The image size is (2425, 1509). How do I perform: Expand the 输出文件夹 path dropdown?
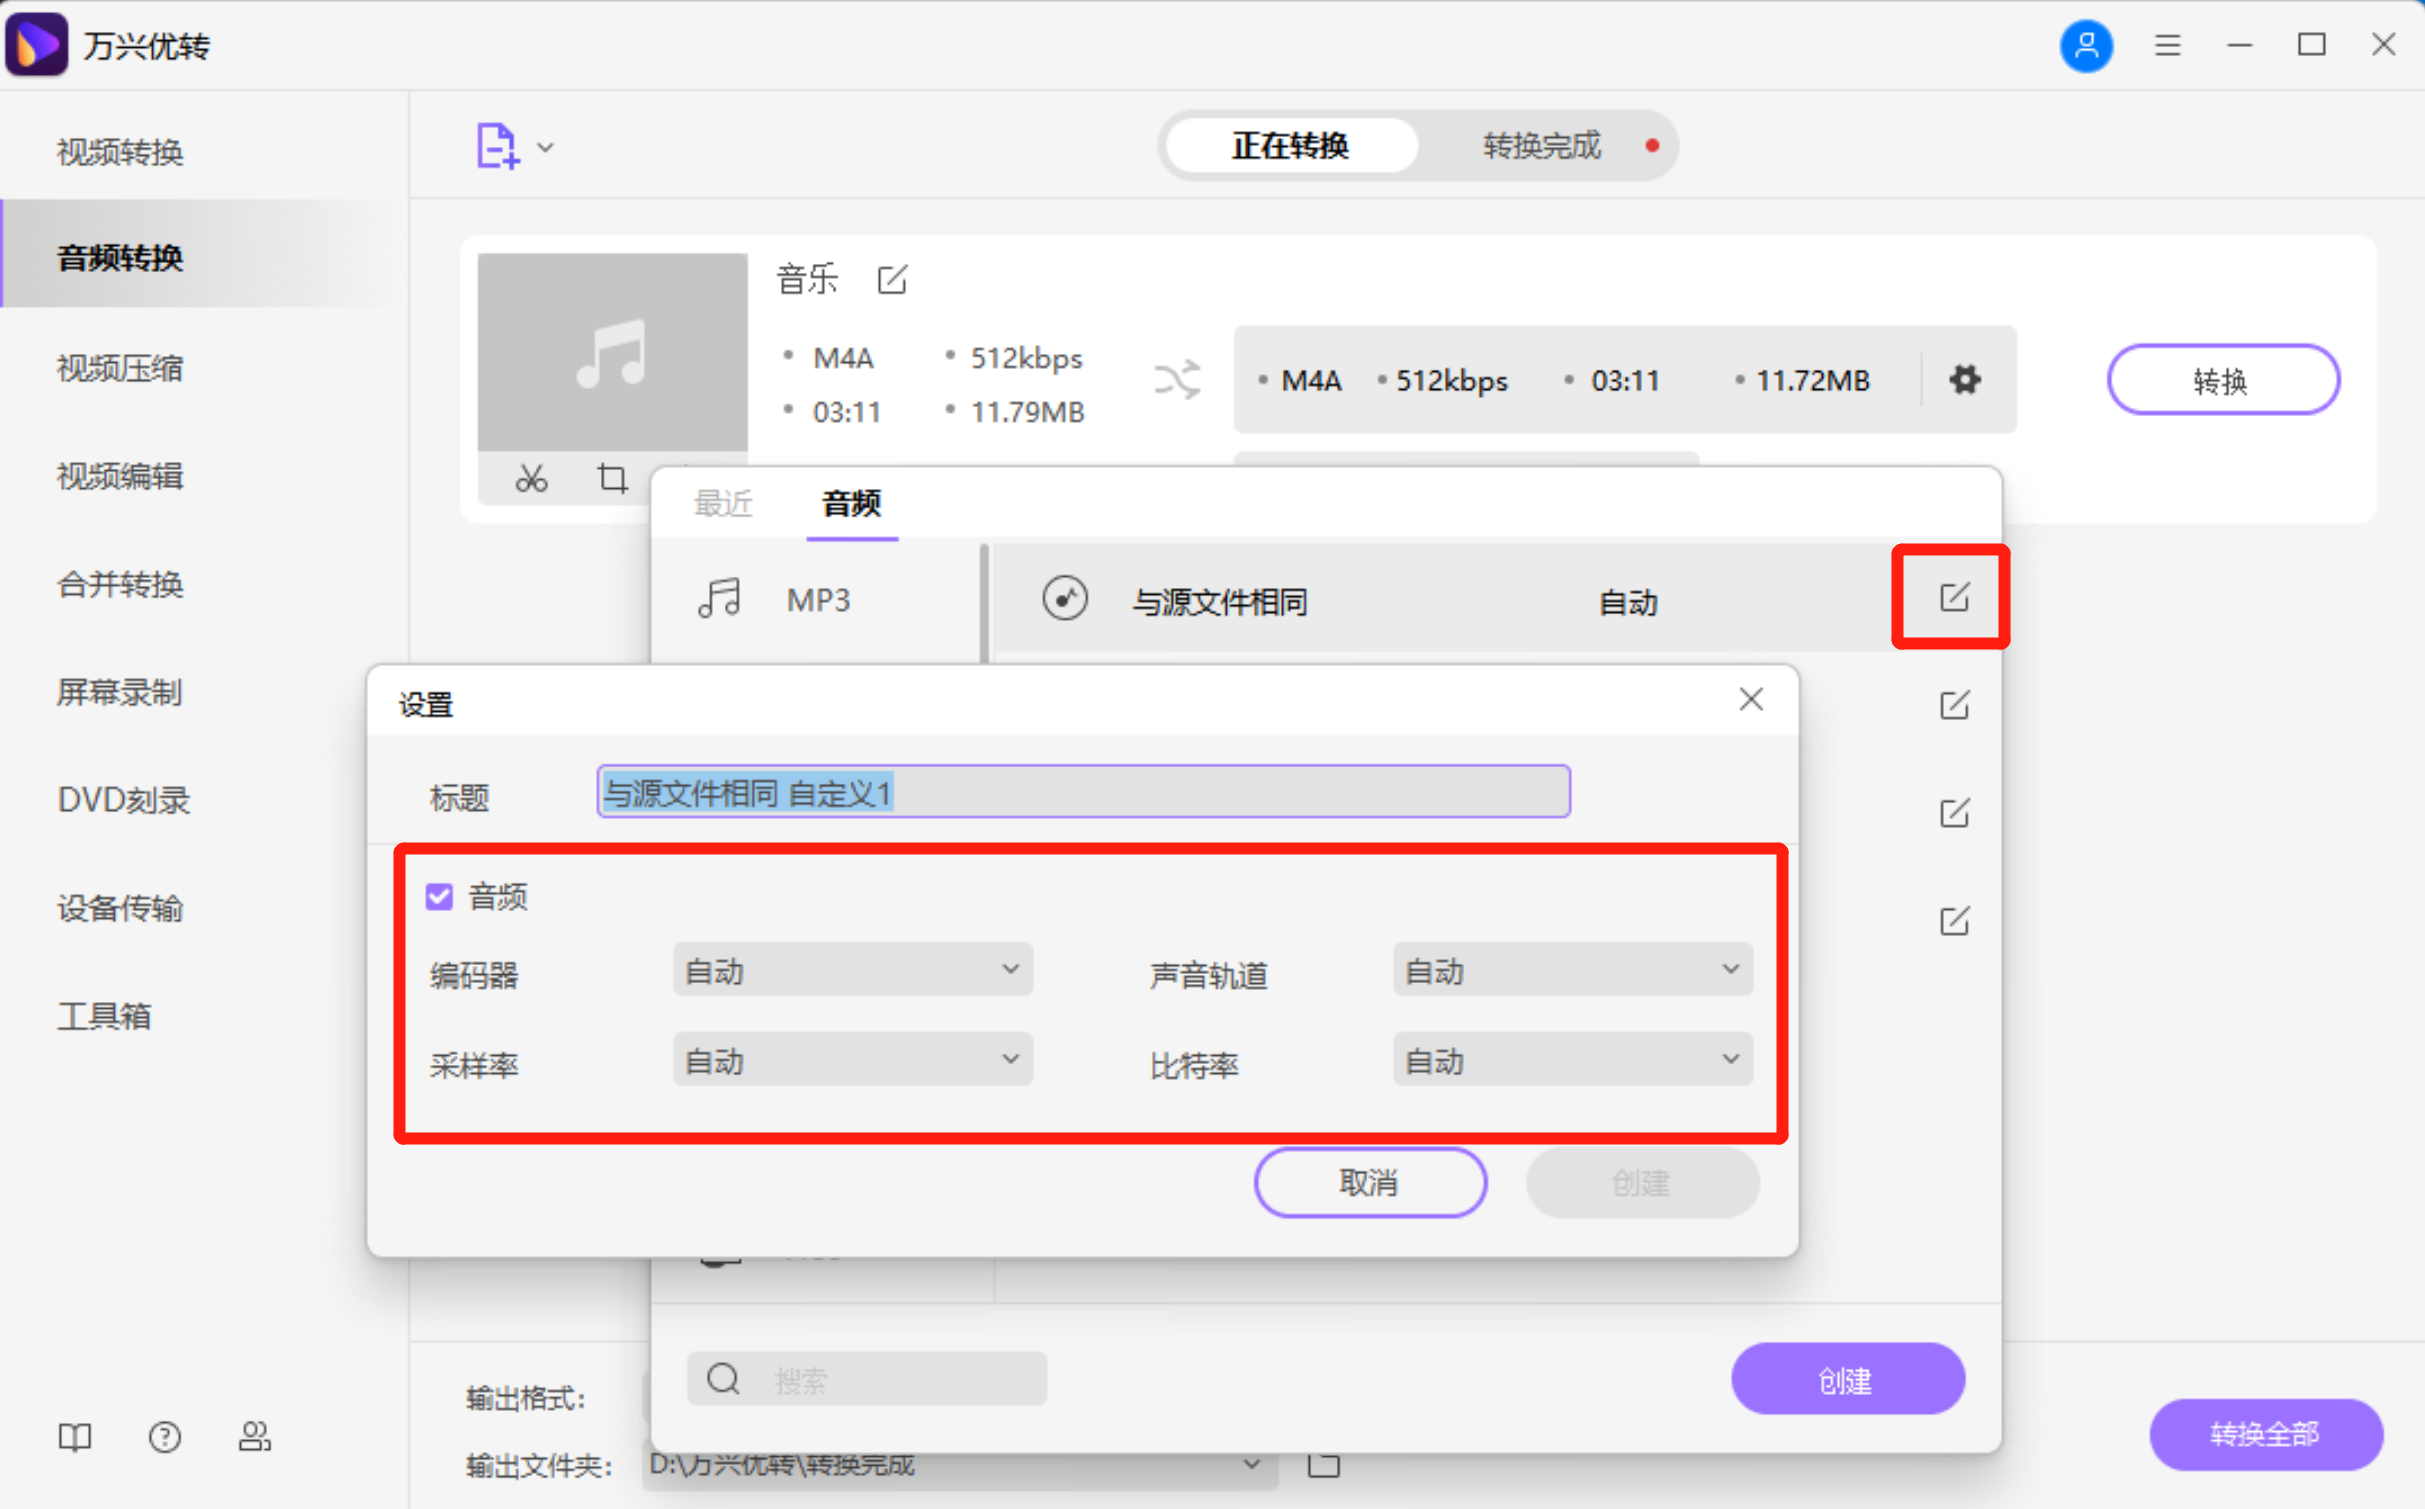click(x=1251, y=1465)
